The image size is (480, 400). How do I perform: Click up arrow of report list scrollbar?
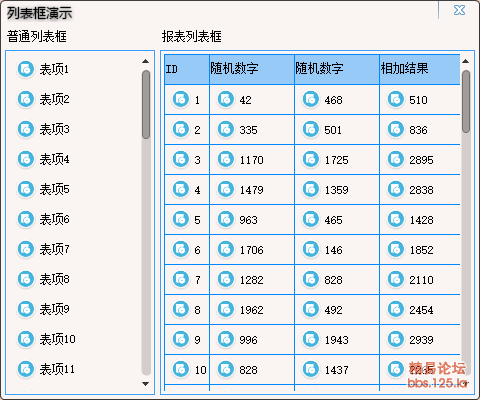click(466, 61)
